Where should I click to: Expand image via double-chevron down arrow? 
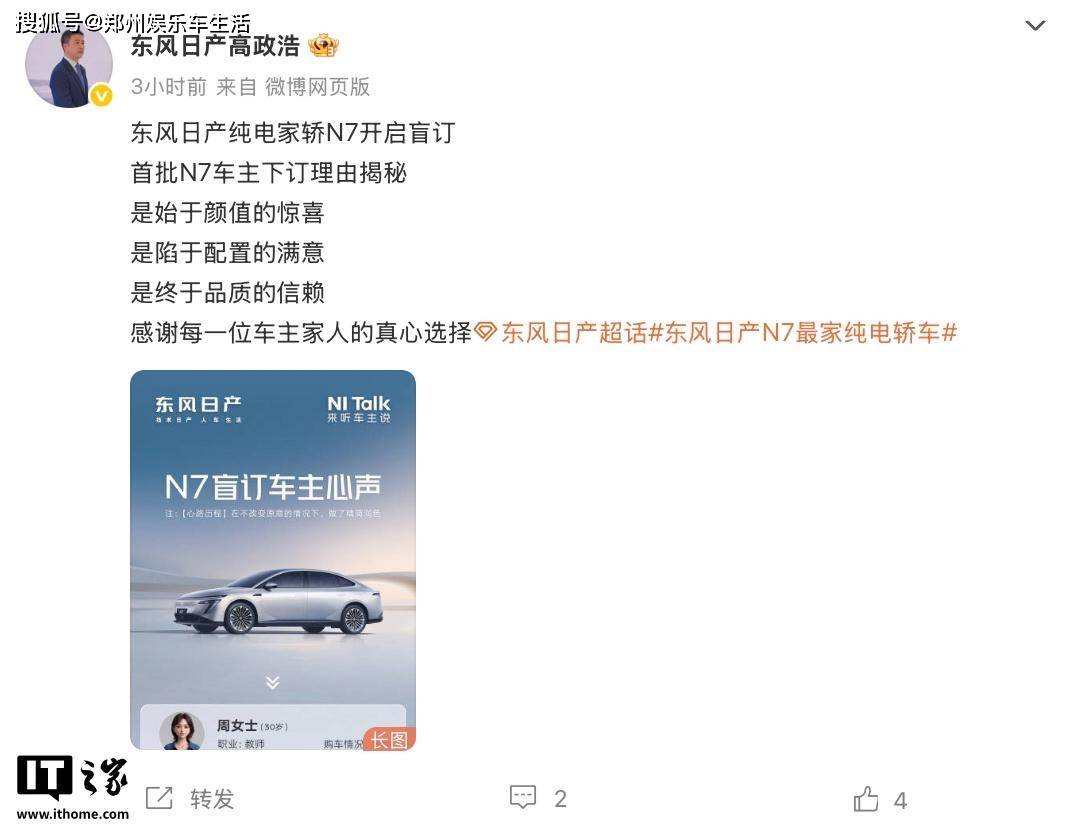coord(272,682)
